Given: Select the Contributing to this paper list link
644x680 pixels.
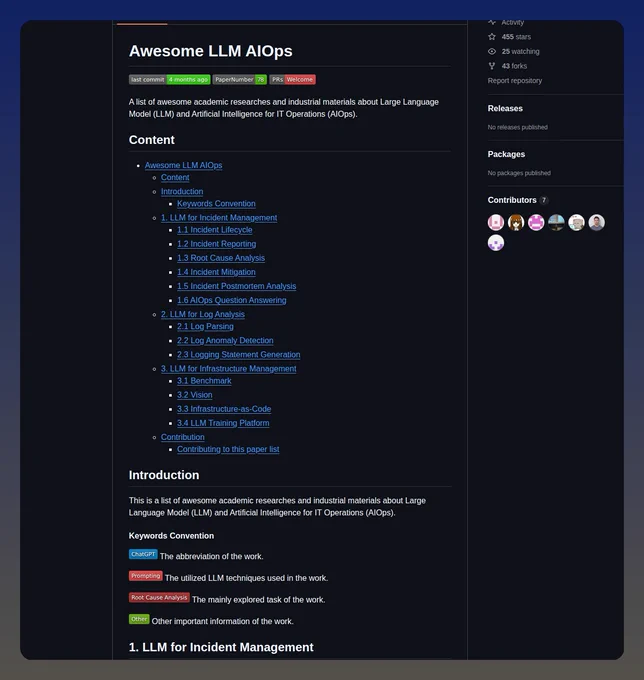Looking at the screenshot, I should 228,449.
